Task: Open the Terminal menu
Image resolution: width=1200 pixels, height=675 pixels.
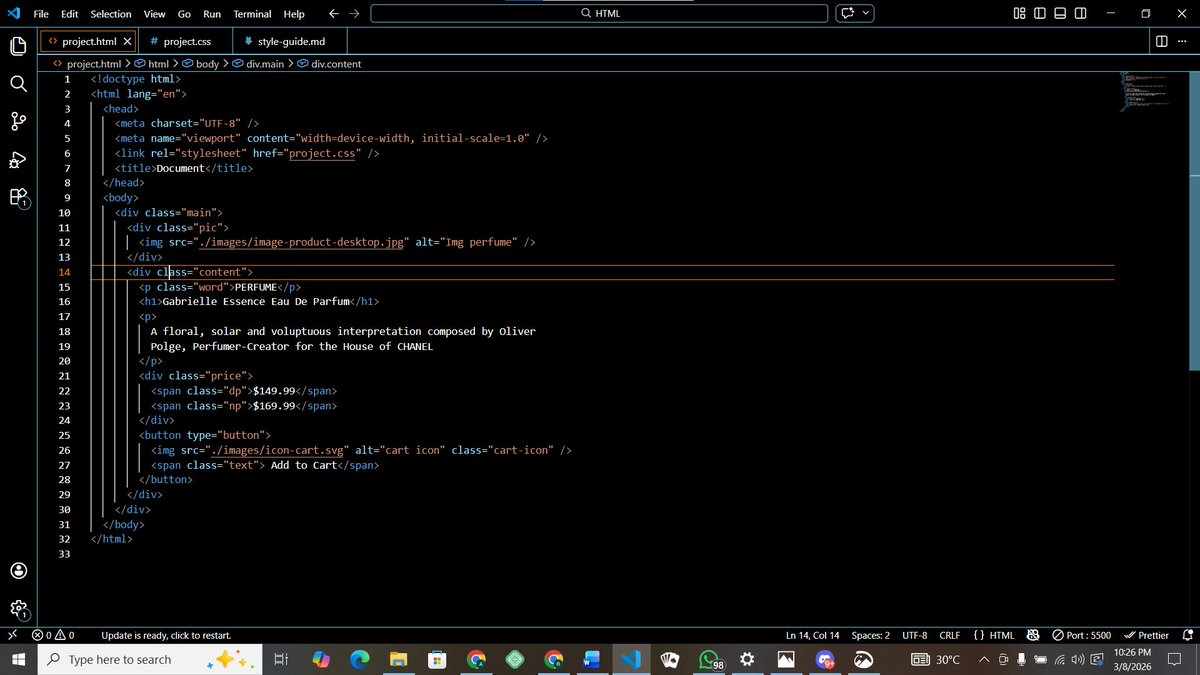Action: (252, 13)
